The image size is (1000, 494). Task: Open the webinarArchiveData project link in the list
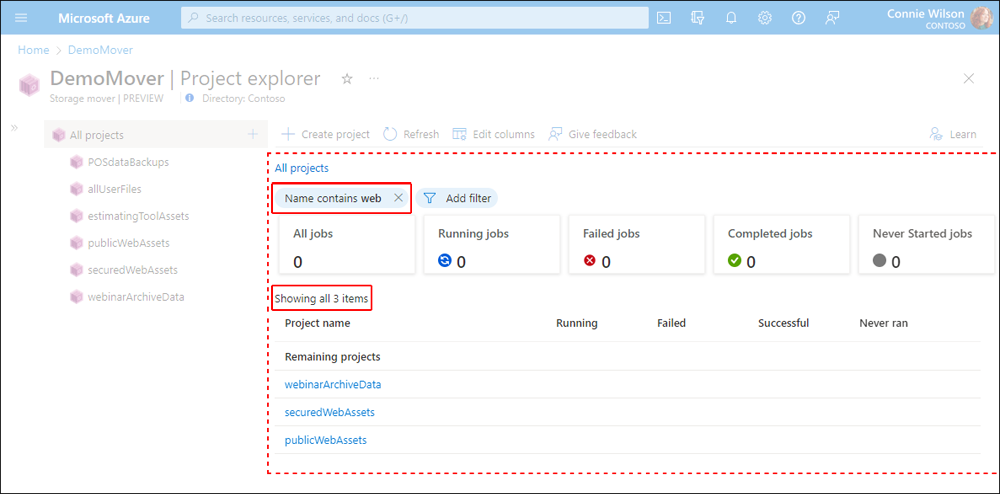[333, 384]
